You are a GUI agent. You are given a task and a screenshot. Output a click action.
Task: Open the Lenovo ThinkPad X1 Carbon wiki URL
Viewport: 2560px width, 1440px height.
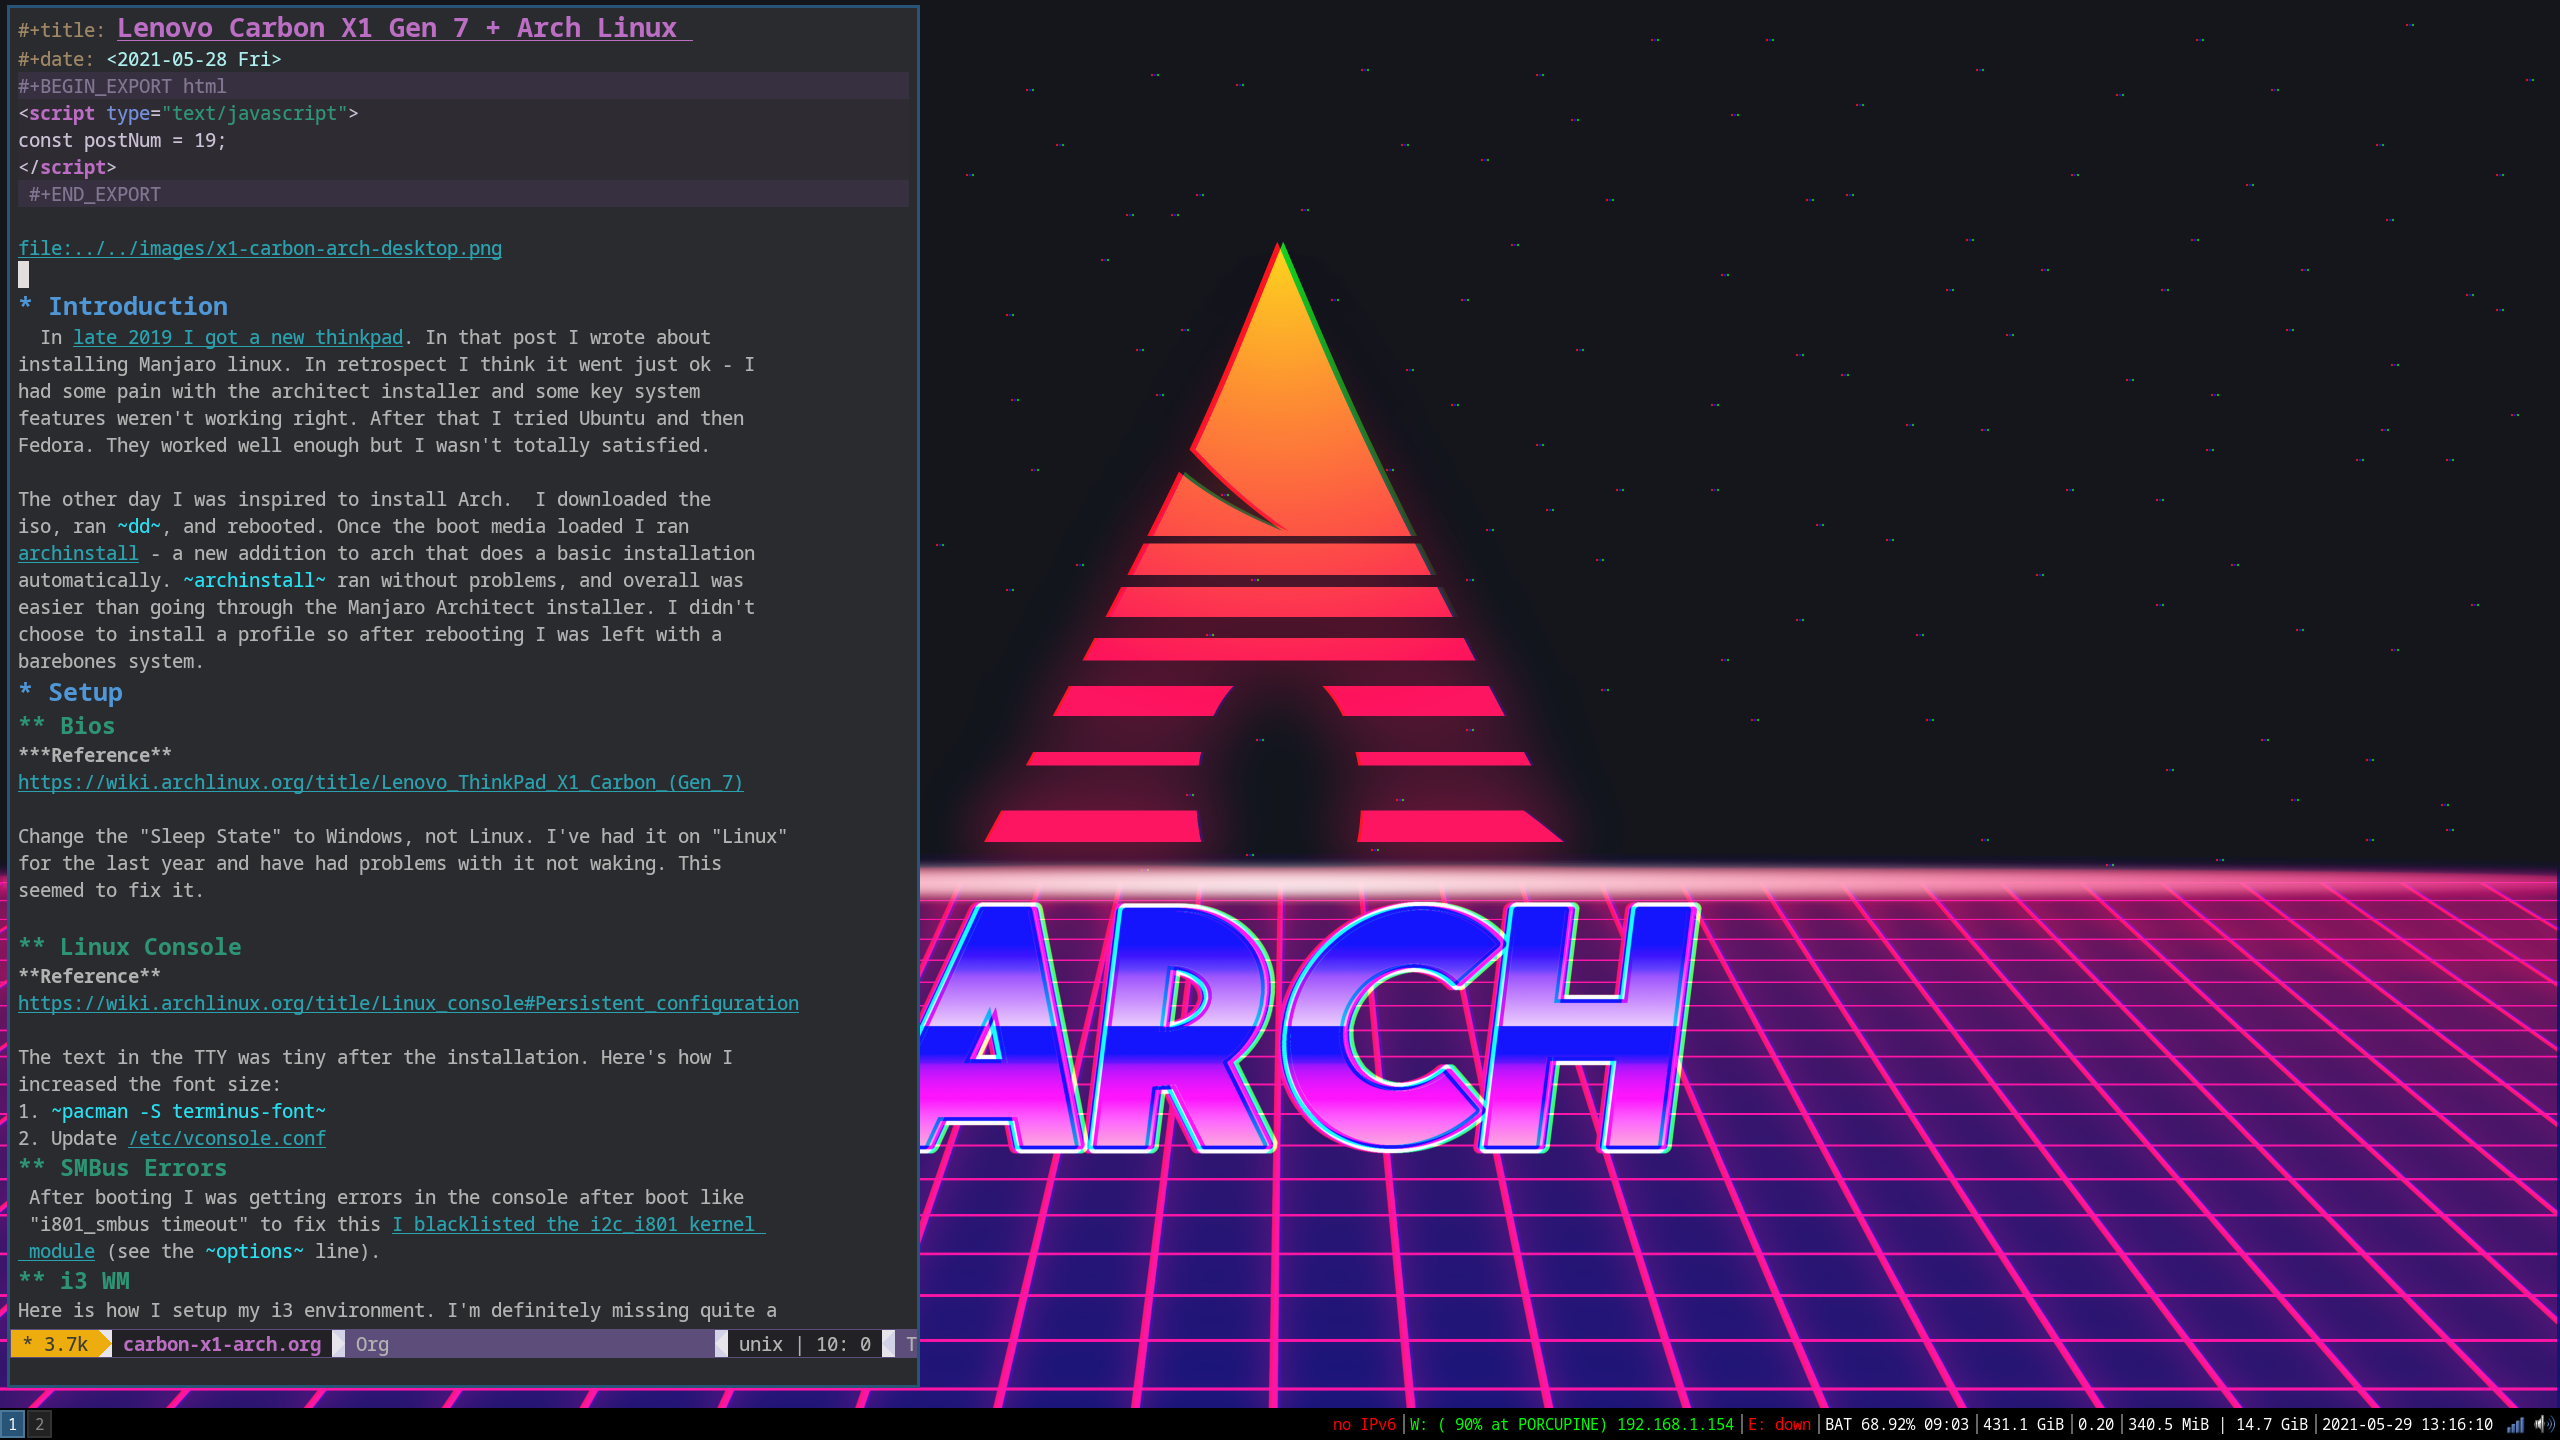coord(381,782)
